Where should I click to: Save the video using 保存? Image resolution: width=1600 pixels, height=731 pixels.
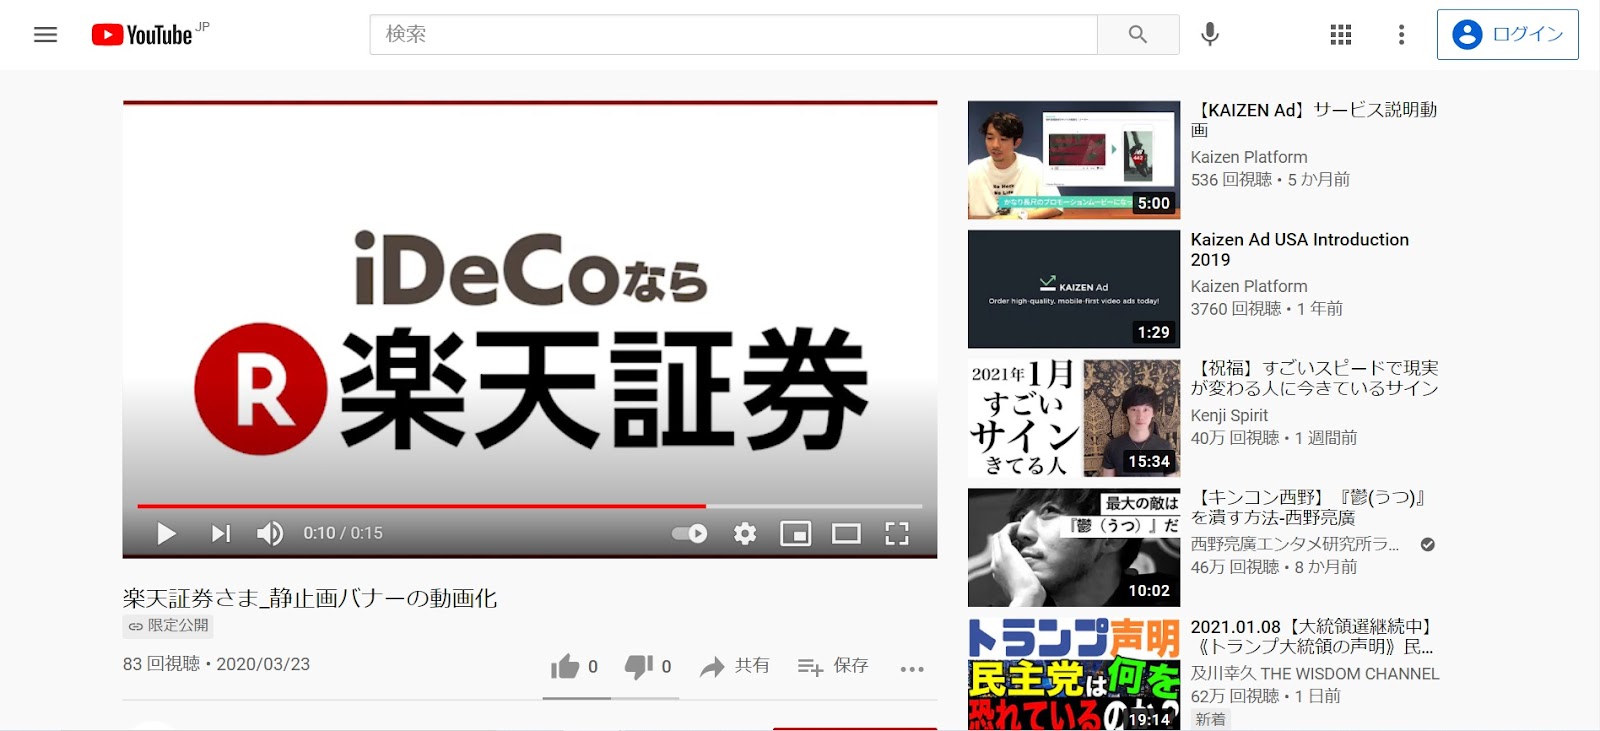tap(833, 666)
